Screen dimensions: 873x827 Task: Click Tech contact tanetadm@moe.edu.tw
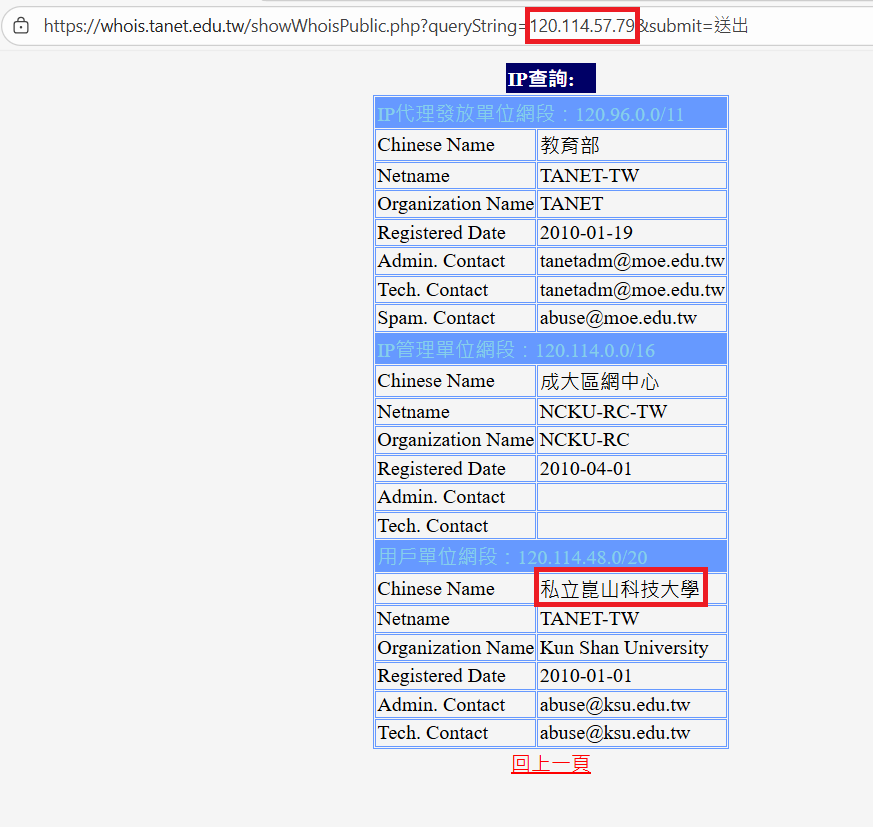(631, 290)
